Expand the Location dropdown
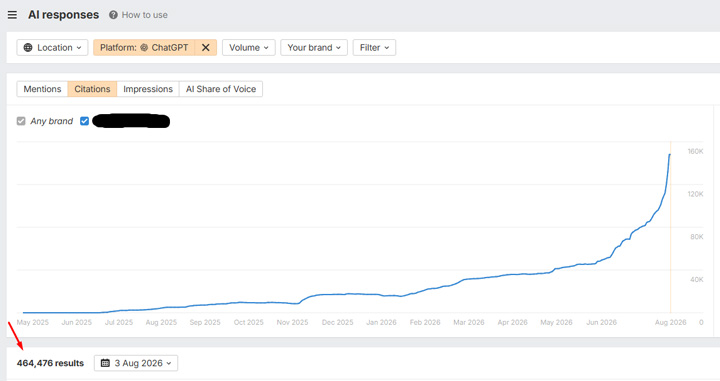720x381 pixels. pos(52,48)
